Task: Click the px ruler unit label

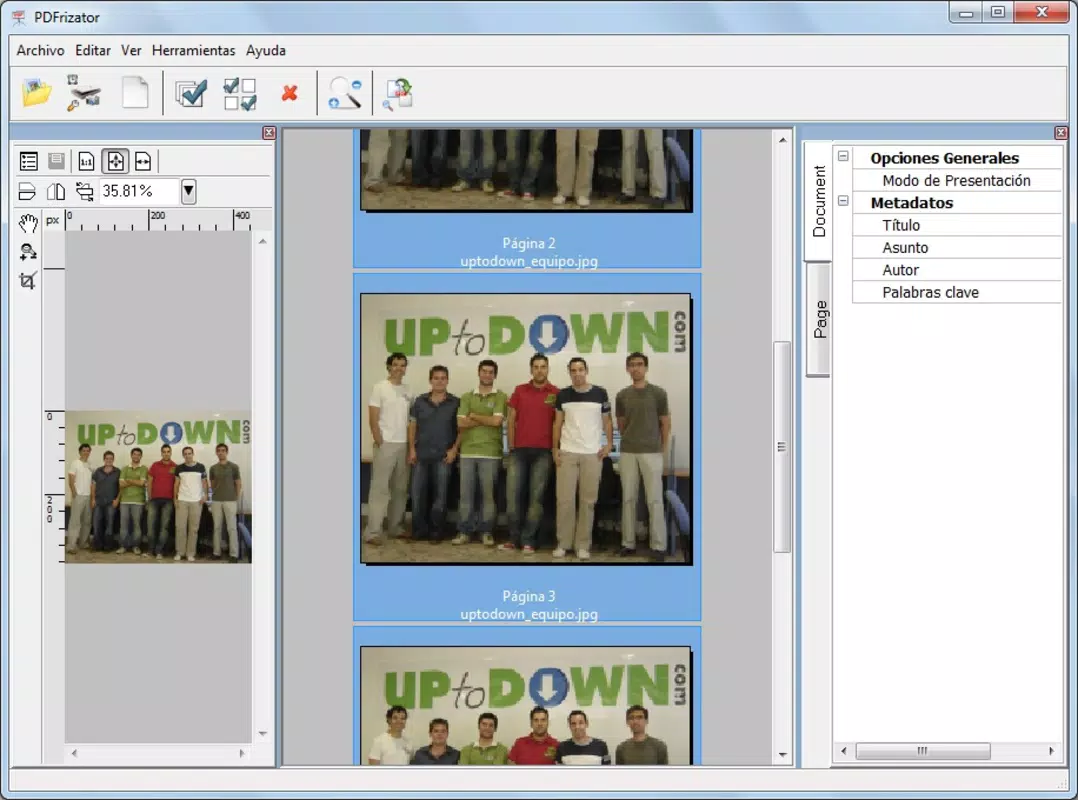Action: tap(52, 221)
